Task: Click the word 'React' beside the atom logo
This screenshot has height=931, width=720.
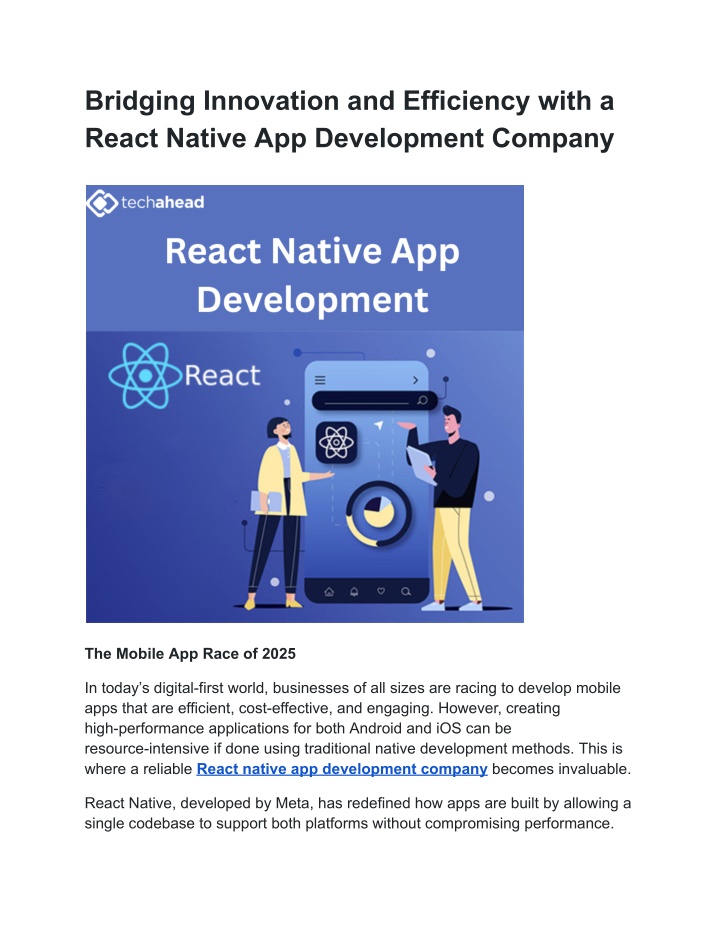Action: pyautogui.click(x=222, y=375)
